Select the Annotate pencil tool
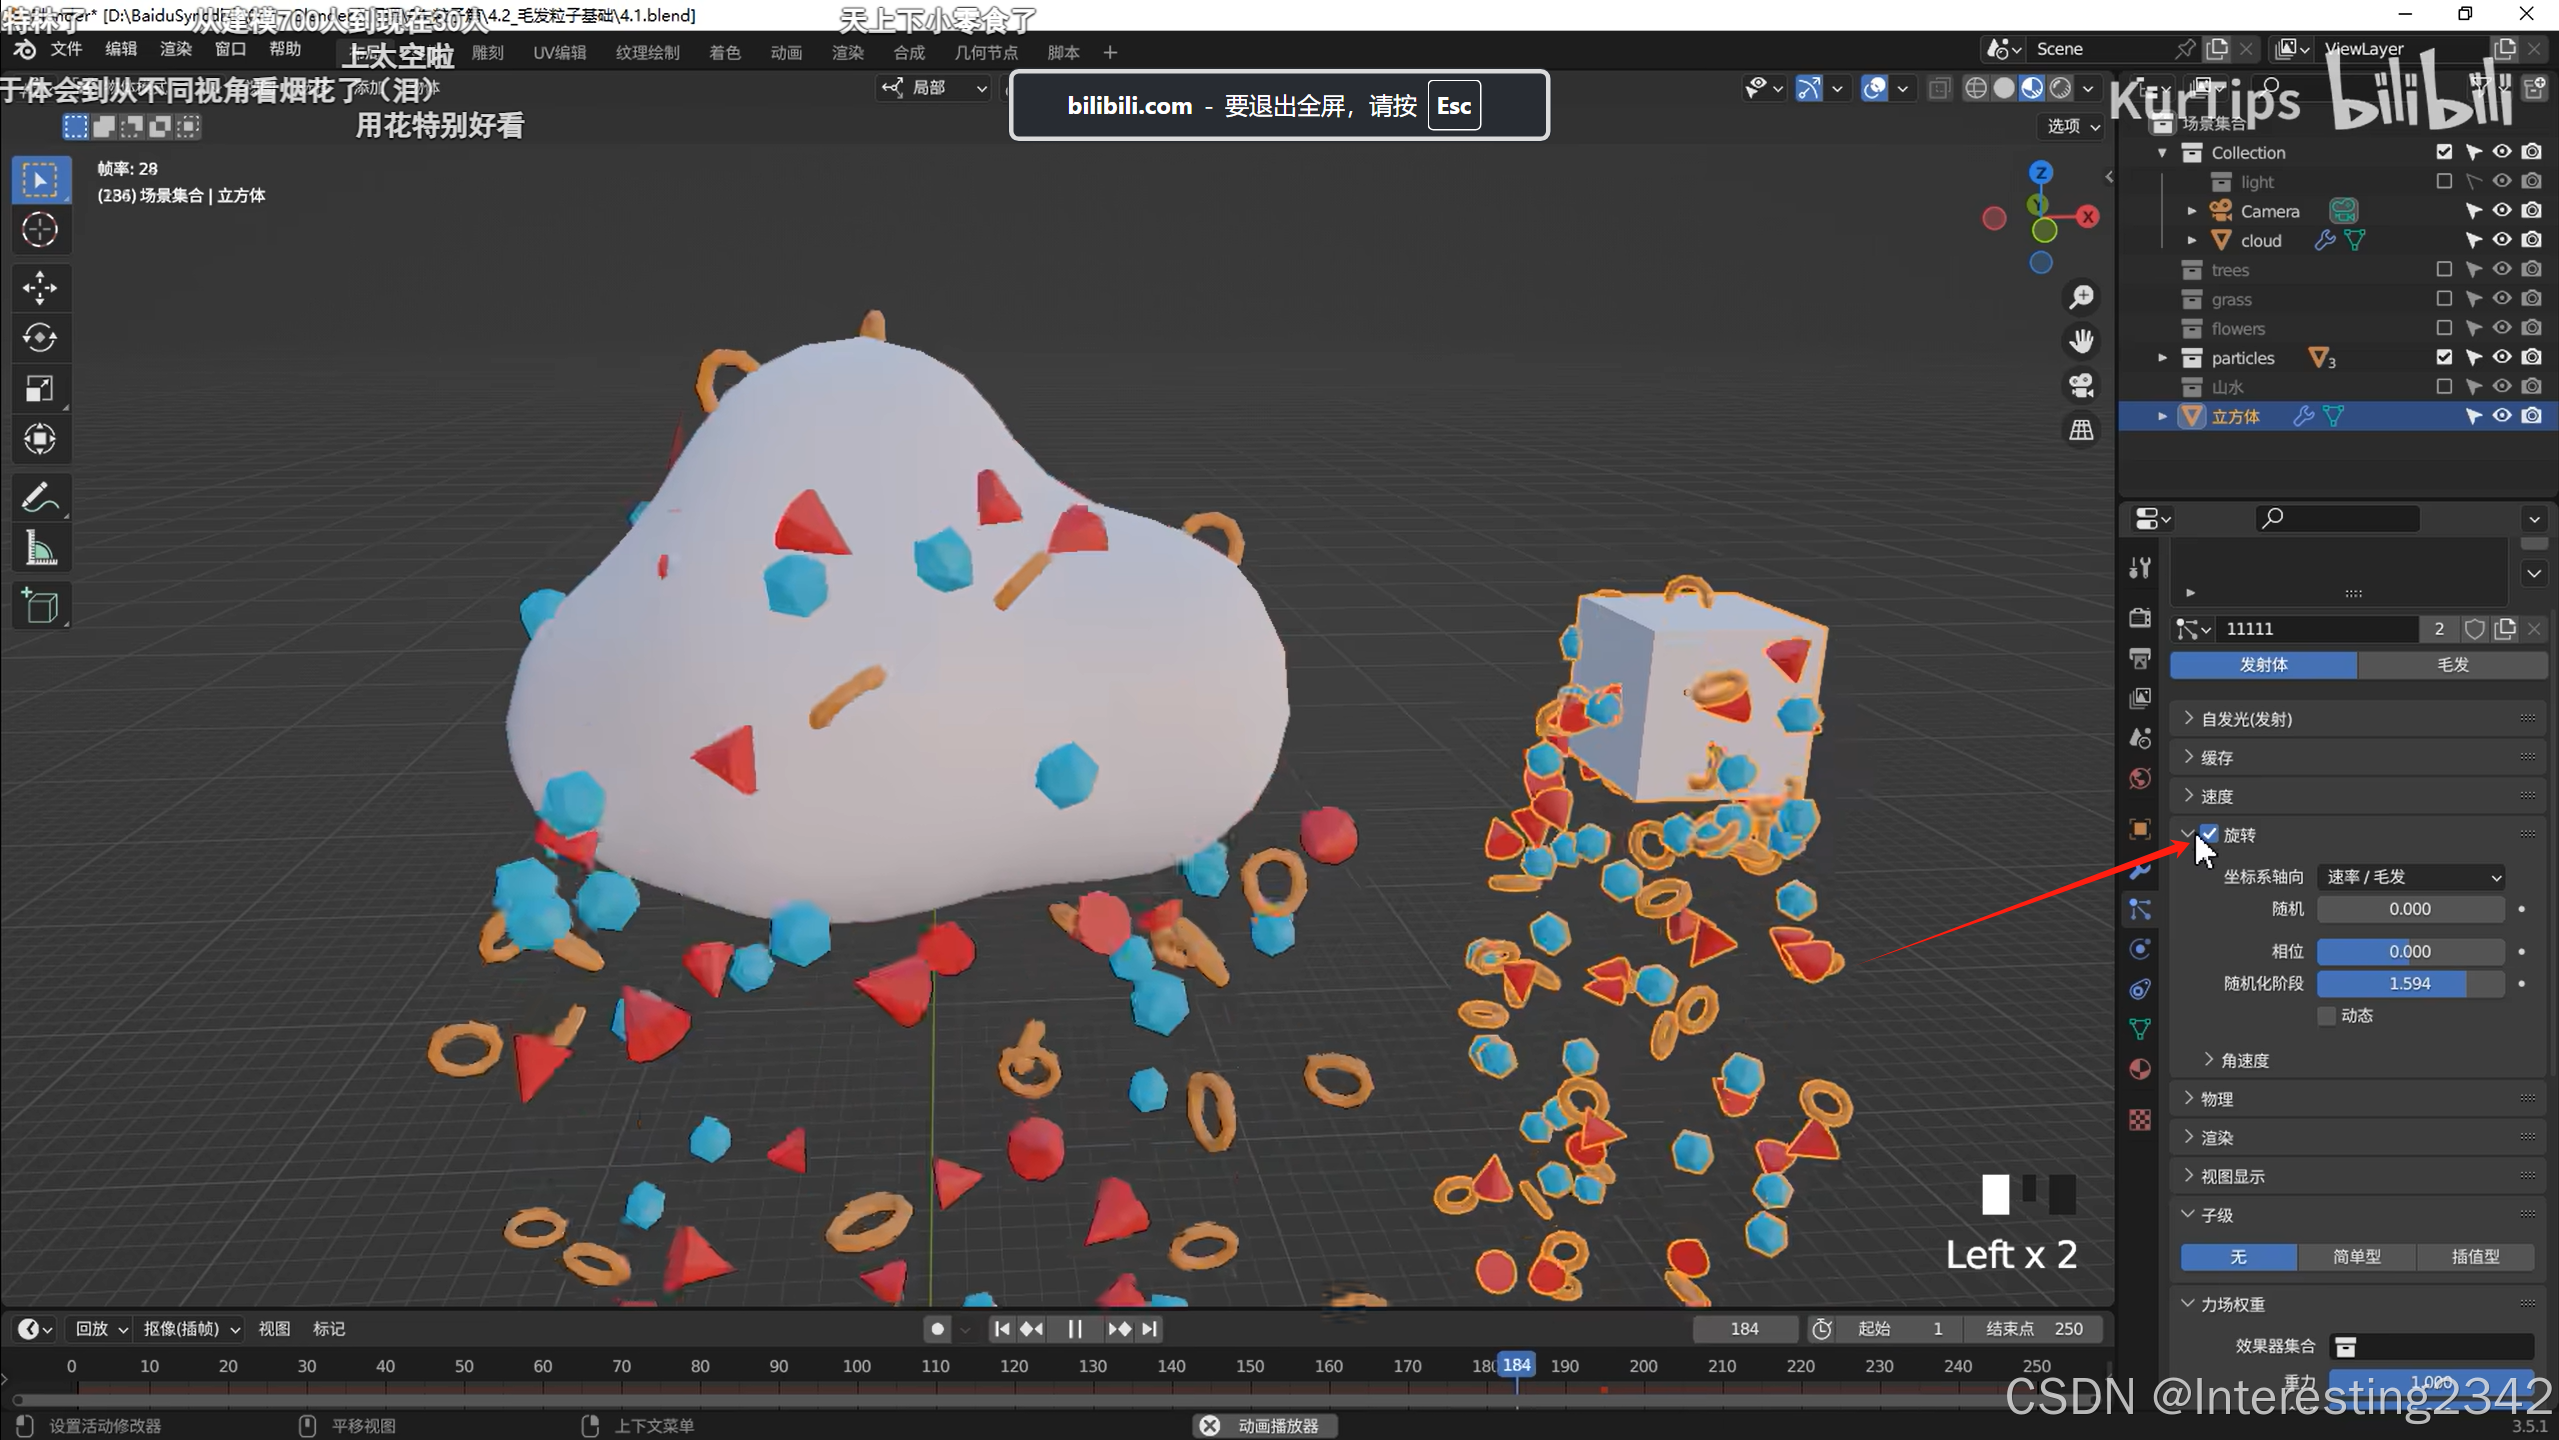The width and height of the screenshot is (2559, 1440). point(40,498)
